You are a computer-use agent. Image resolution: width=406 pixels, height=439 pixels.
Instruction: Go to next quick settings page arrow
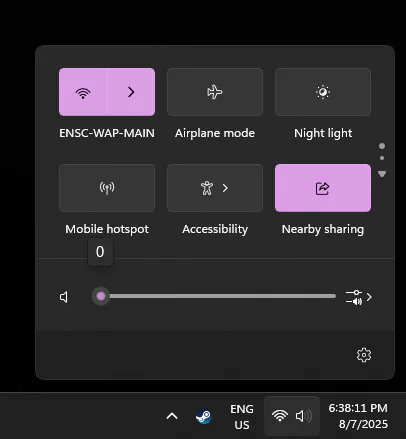pyautogui.click(x=382, y=174)
